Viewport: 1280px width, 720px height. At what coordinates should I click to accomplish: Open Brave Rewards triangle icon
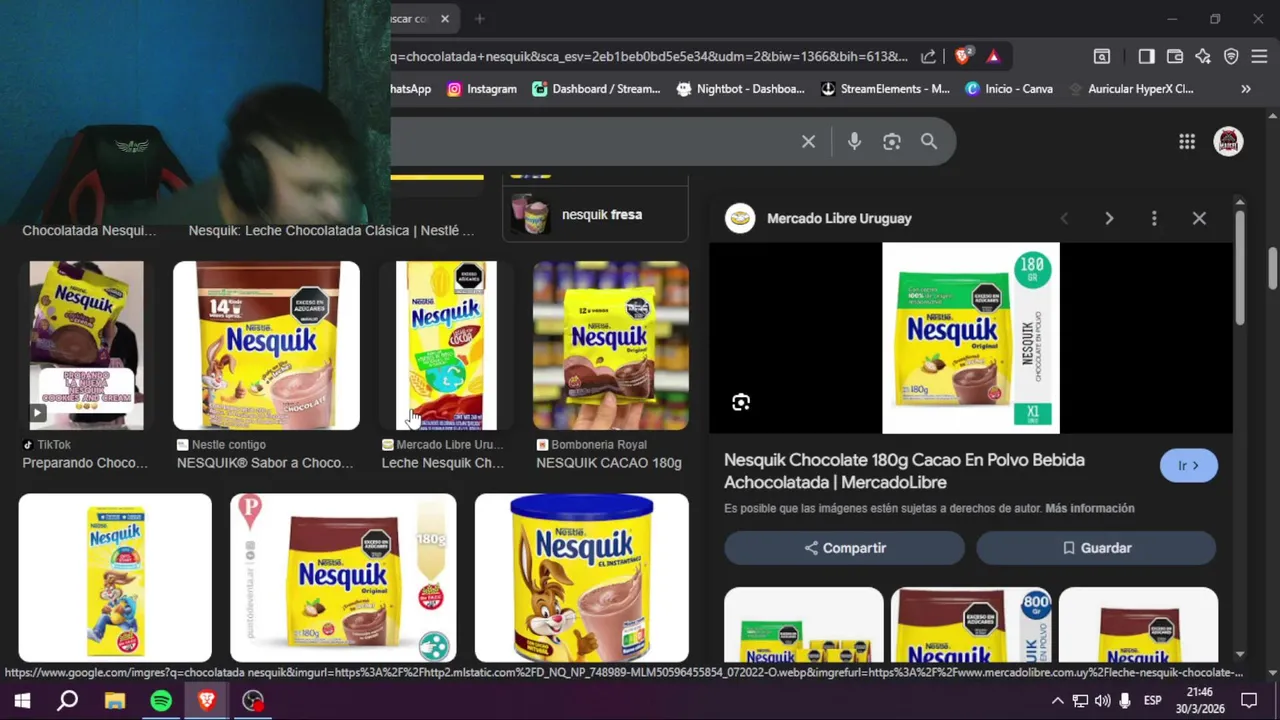tap(993, 56)
